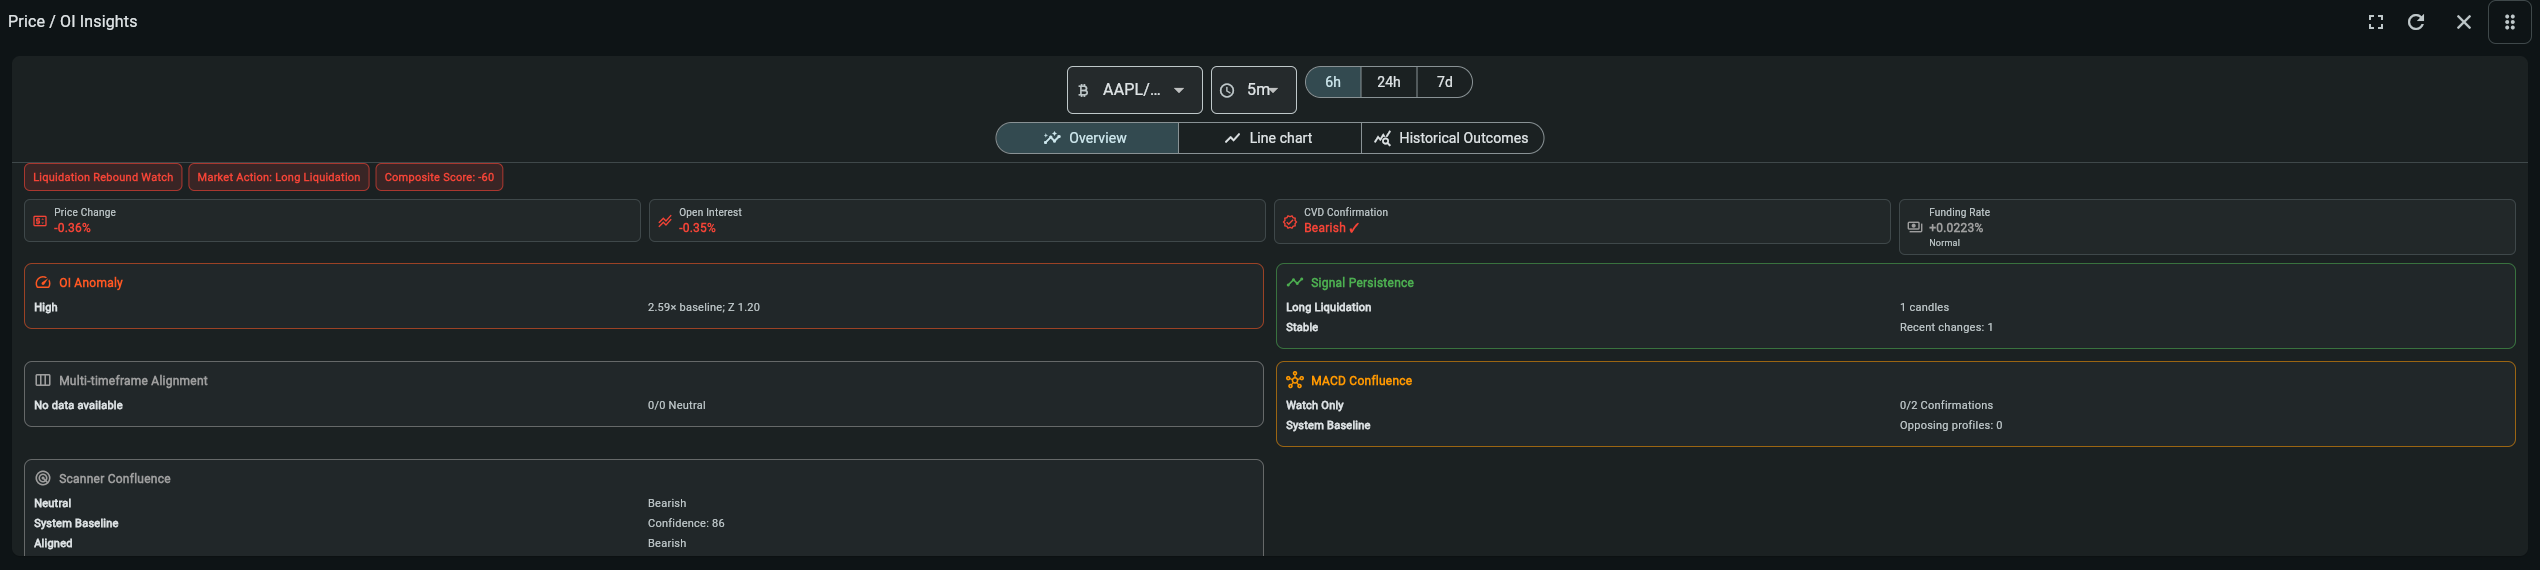Click the Liquidation Rebound Watch badge
The image size is (2540, 570).
[103, 177]
